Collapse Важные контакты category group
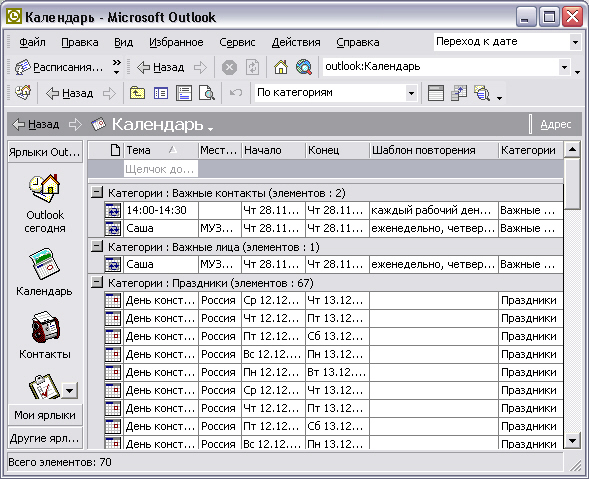Viewport: 589px width, 479px height. click(97, 193)
